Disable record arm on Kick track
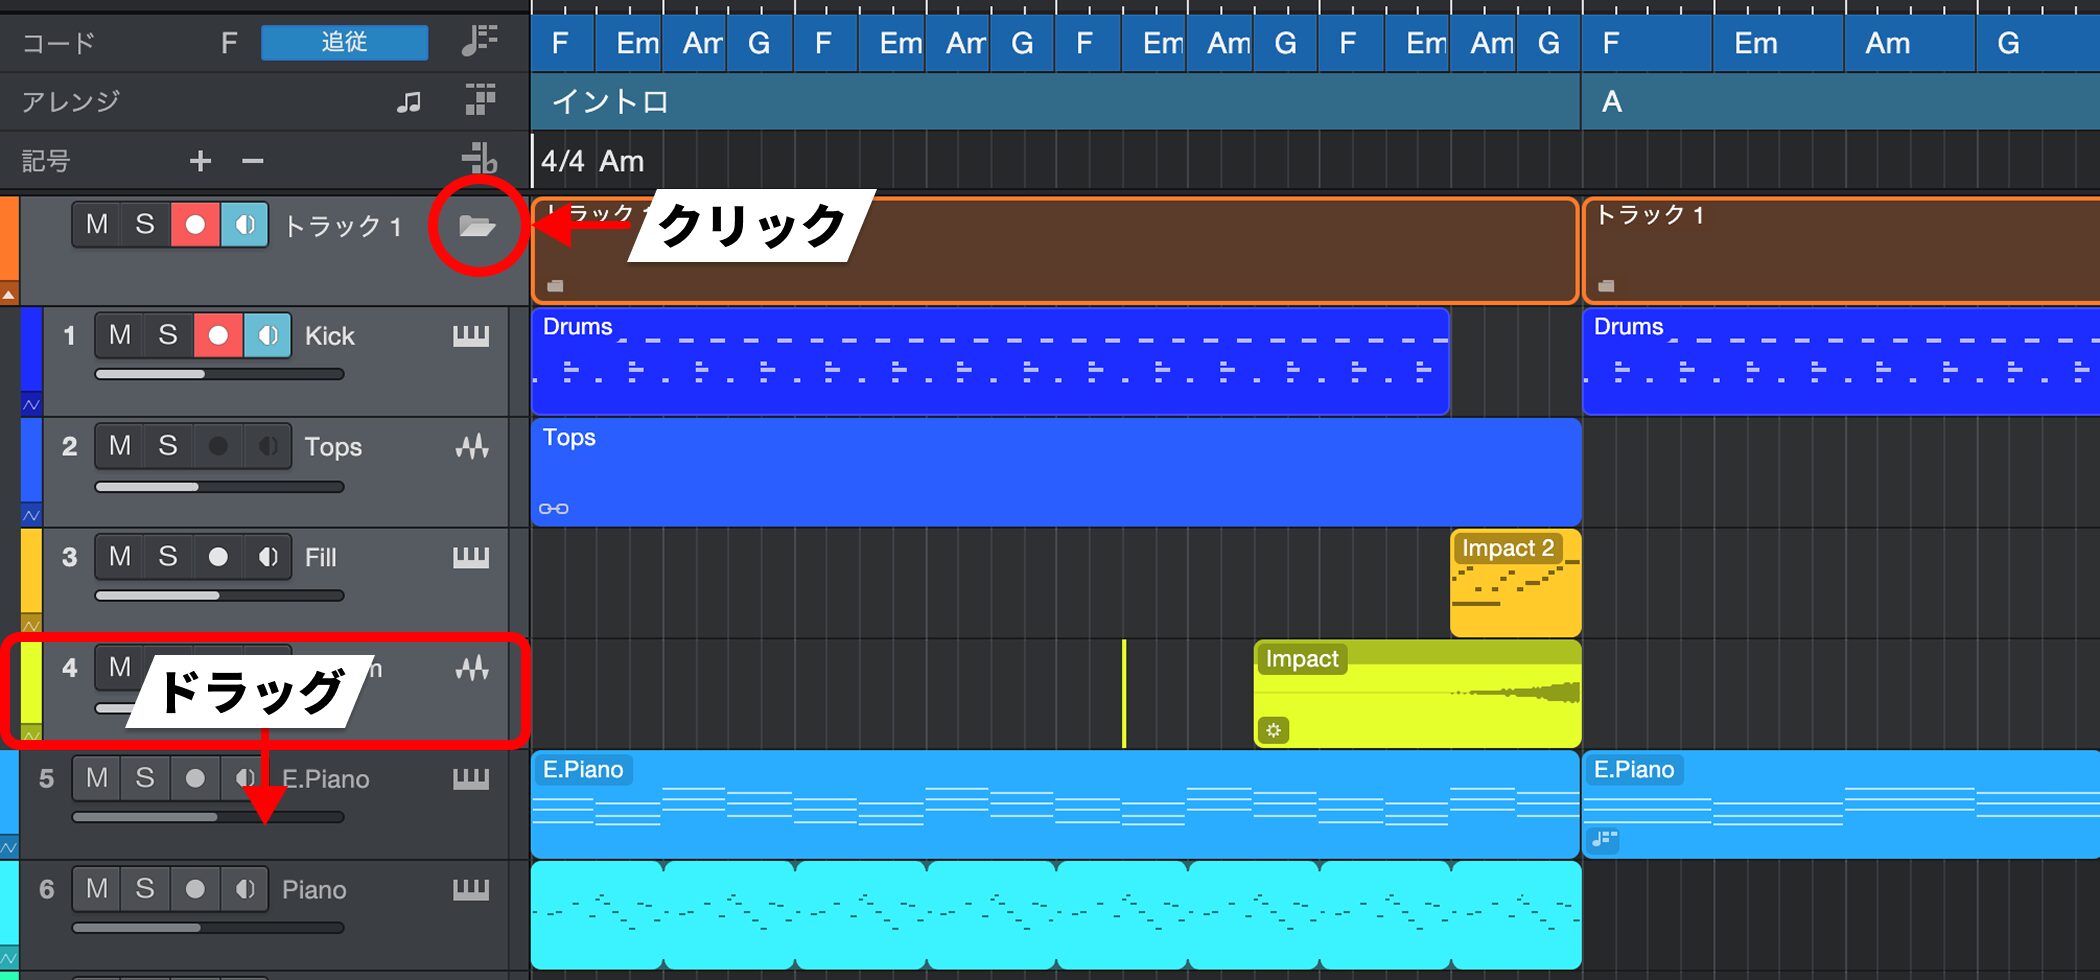 pyautogui.click(x=218, y=335)
